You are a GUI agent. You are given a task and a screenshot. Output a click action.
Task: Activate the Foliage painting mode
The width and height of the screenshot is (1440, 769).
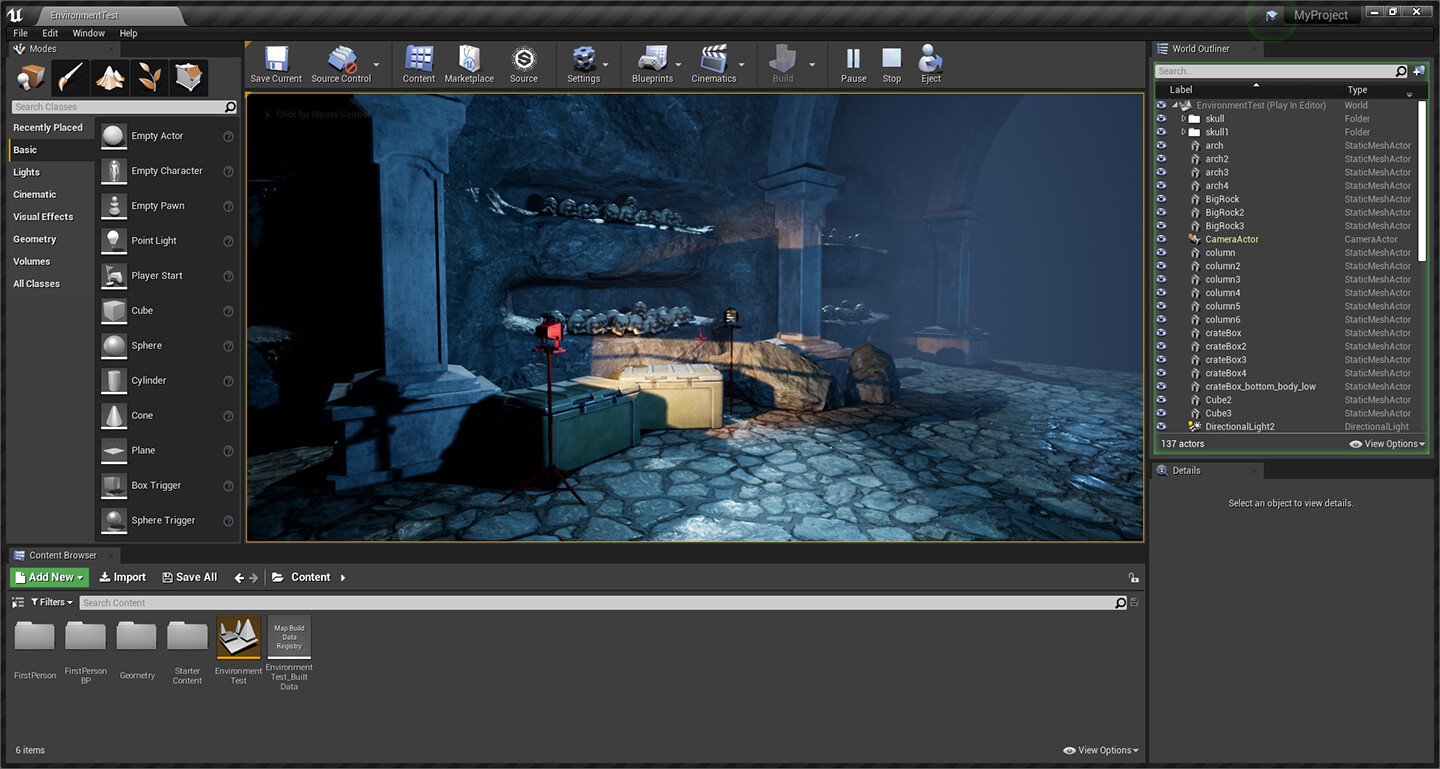pyautogui.click(x=149, y=77)
